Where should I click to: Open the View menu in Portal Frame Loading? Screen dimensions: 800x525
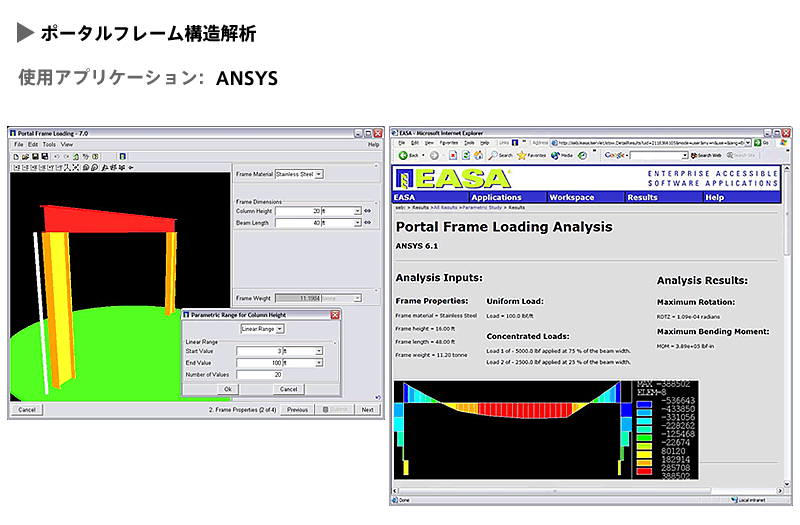coord(67,144)
